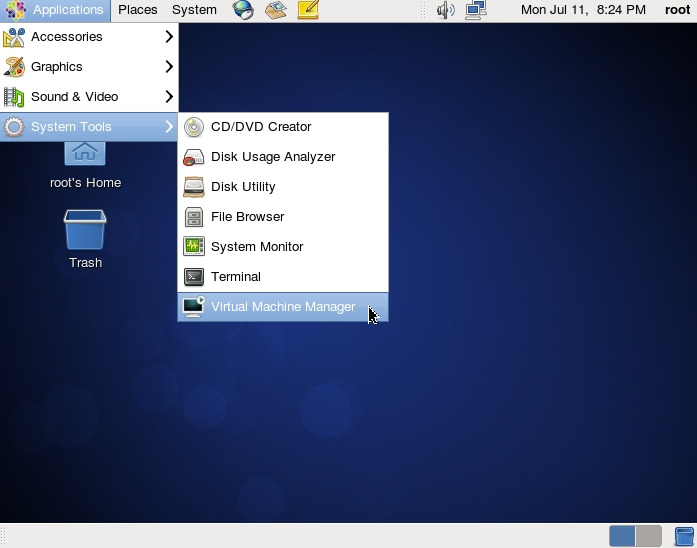Click the trash applet in bottom panel

[684, 536]
